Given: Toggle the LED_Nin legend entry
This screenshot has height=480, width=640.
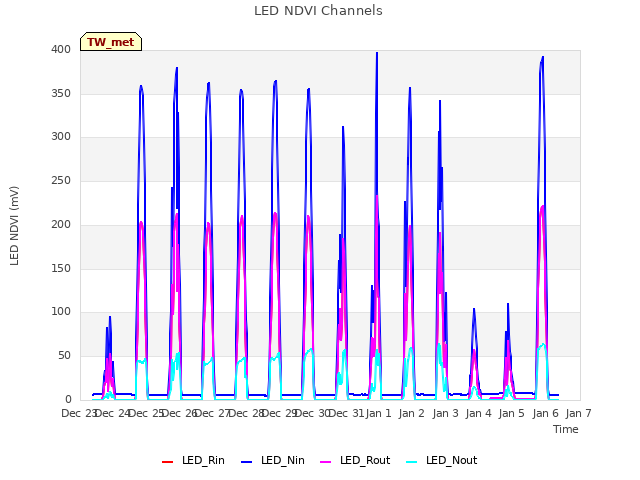Looking at the screenshot, I should coord(273,461).
